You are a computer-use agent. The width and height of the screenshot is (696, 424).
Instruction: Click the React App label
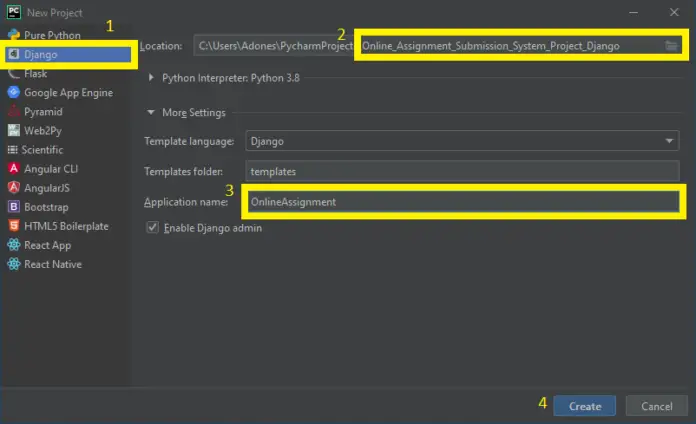(x=47, y=245)
